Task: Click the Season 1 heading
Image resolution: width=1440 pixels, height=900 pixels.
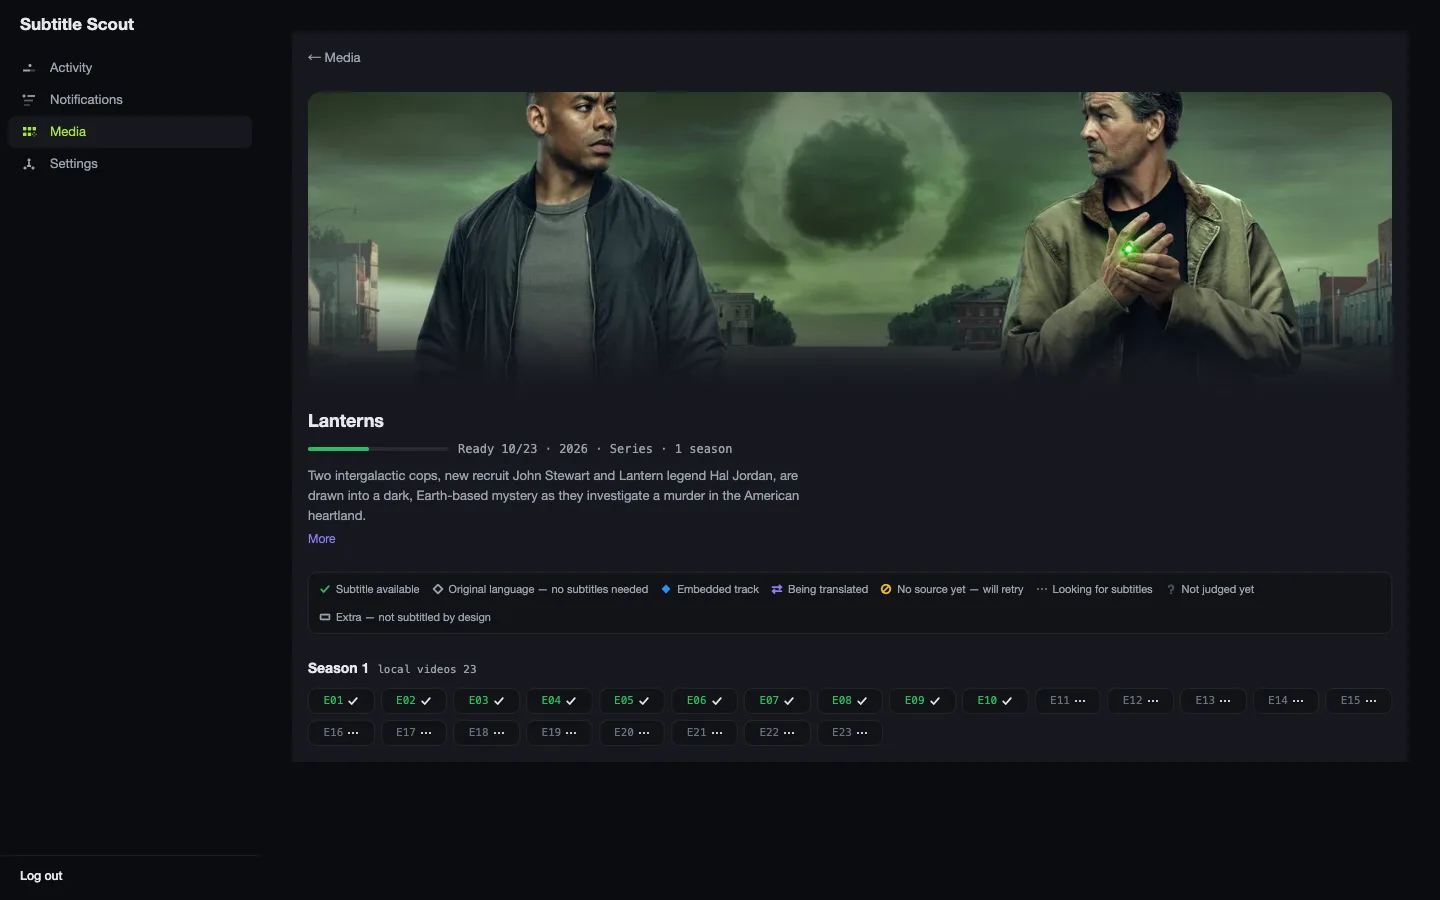Action: coord(338,668)
